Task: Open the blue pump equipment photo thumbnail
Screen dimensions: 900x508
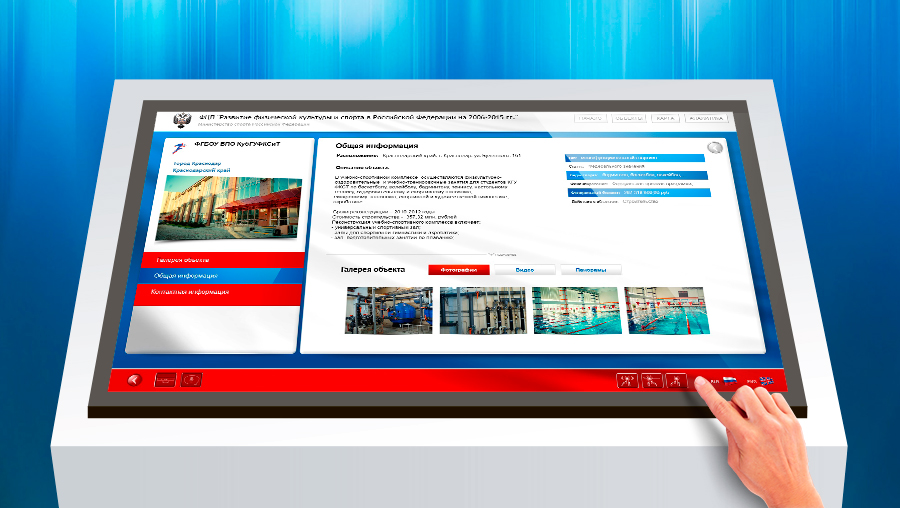Action: click(x=389, y=311)
